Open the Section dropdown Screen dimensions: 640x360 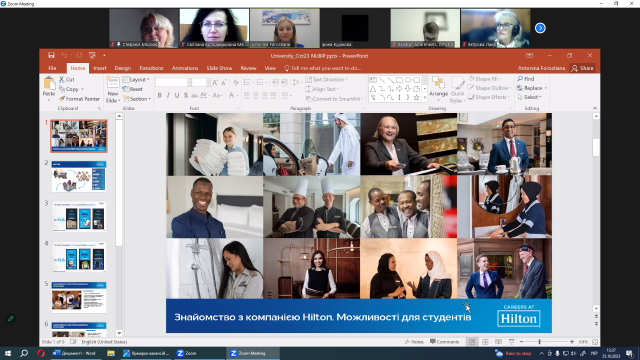(137, 99)
